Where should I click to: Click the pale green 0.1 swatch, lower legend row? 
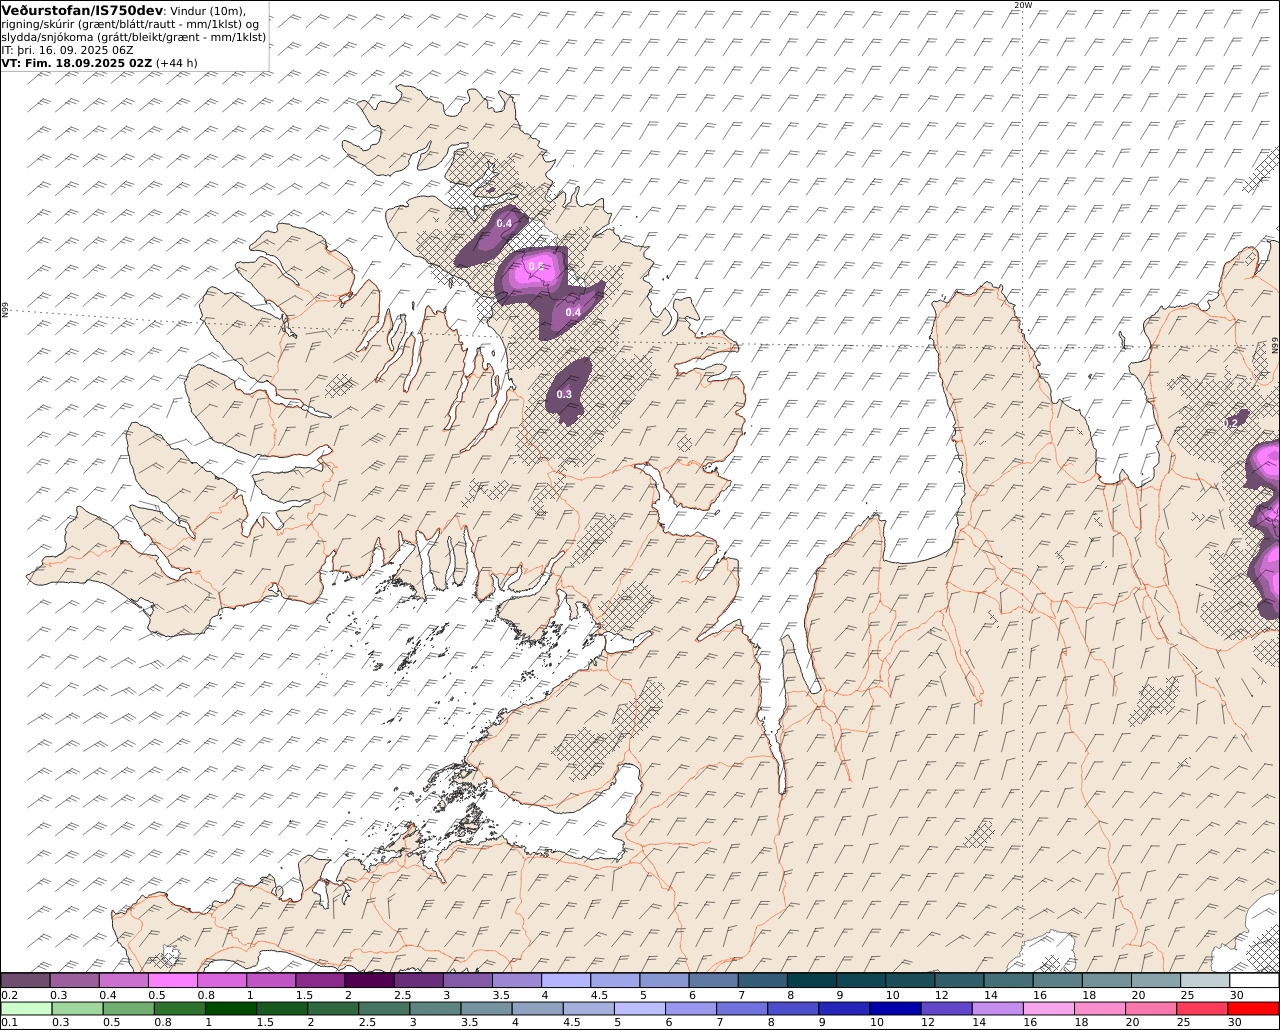[25, 1008]
